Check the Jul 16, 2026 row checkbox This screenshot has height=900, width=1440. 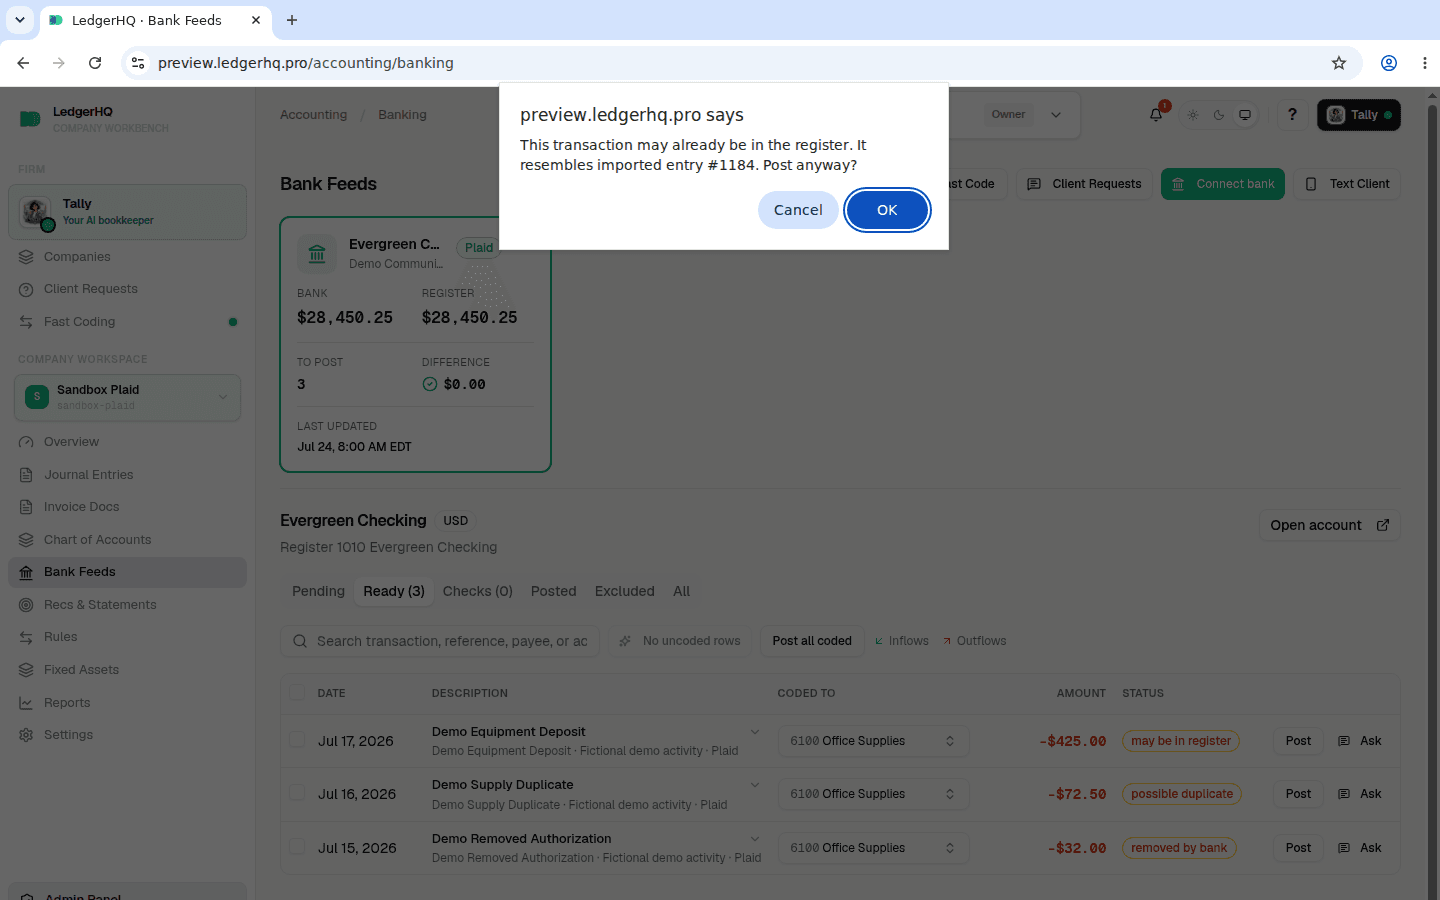click(297, 793)
